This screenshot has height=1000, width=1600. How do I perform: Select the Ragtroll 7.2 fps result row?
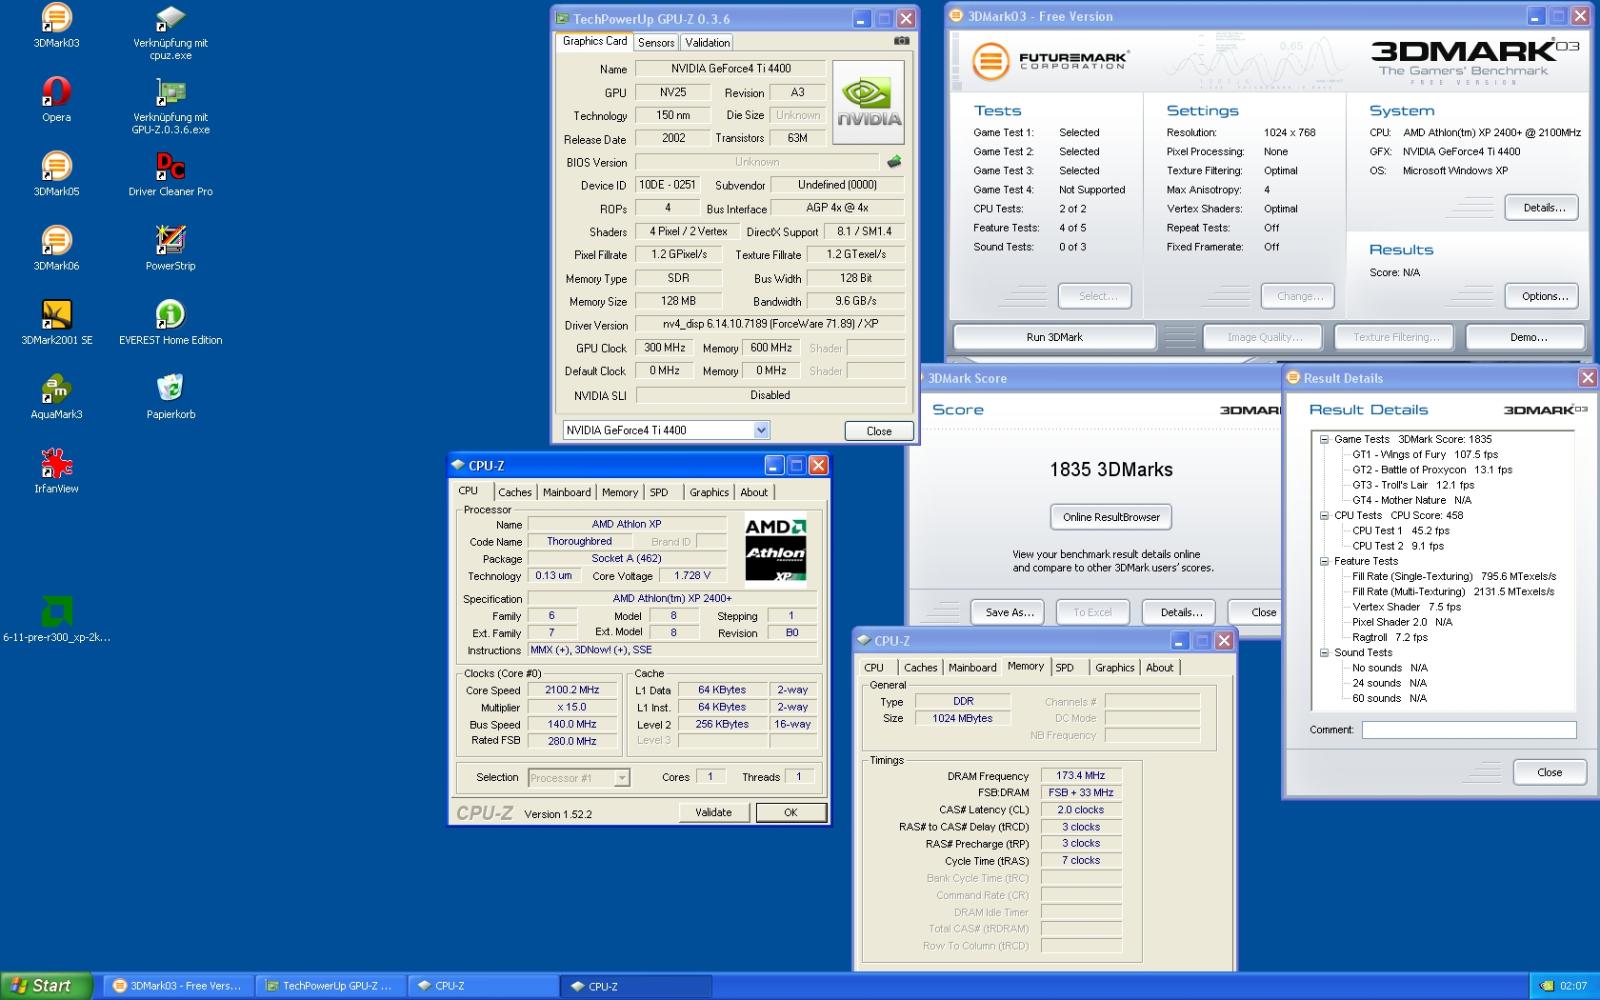click(1389, 638)
